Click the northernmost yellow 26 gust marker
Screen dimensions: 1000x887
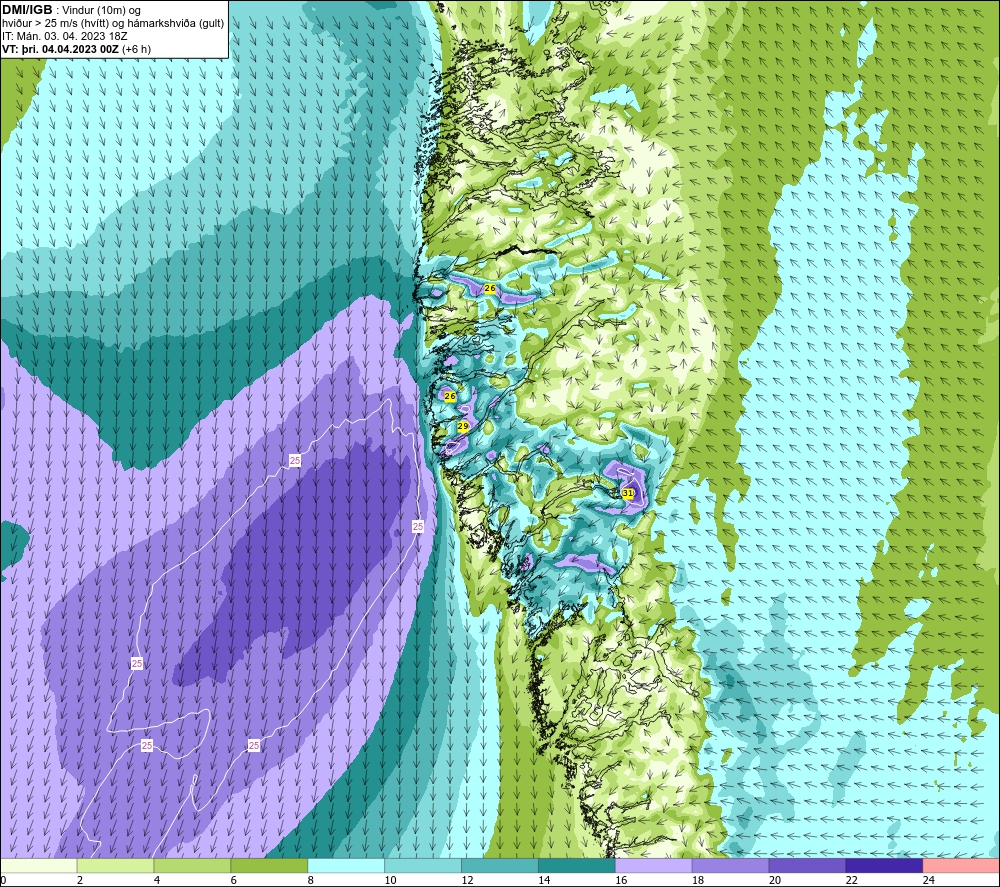pos(490,288)
